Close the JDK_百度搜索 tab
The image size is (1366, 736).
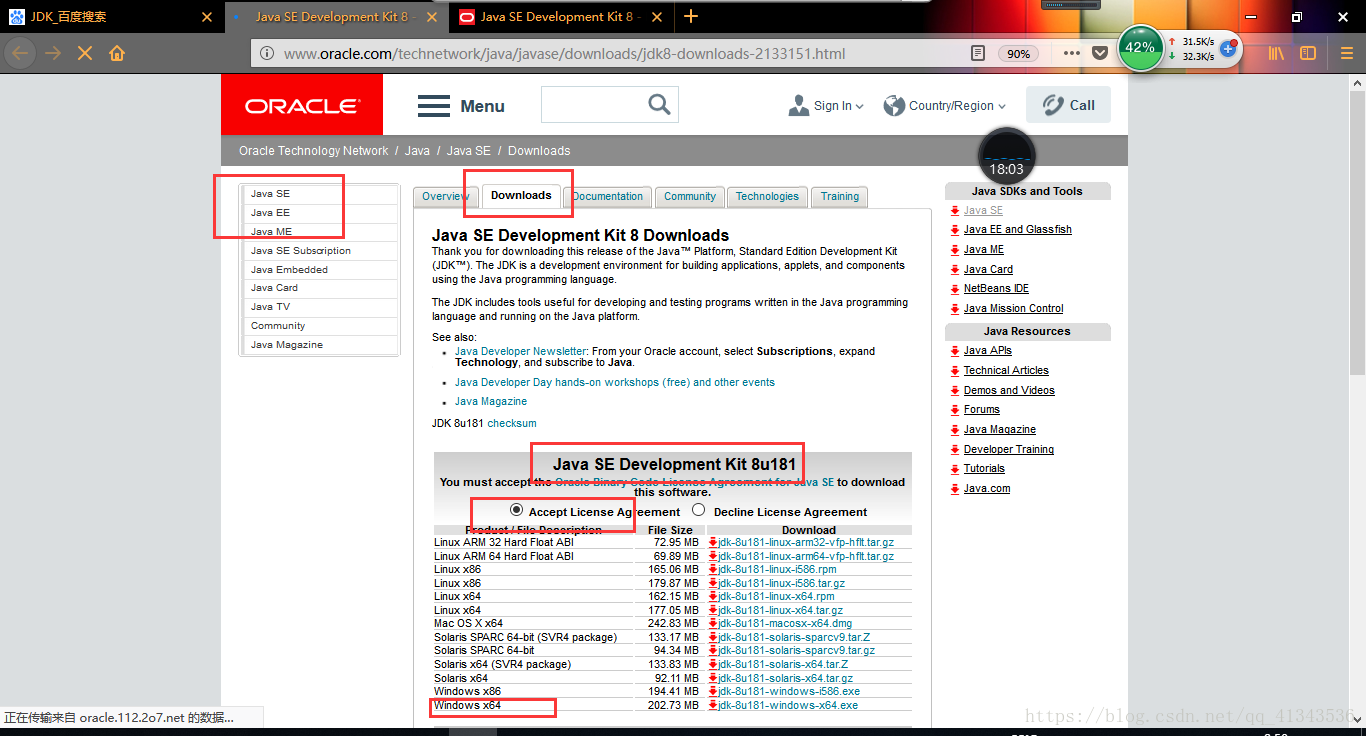(207, 17)
